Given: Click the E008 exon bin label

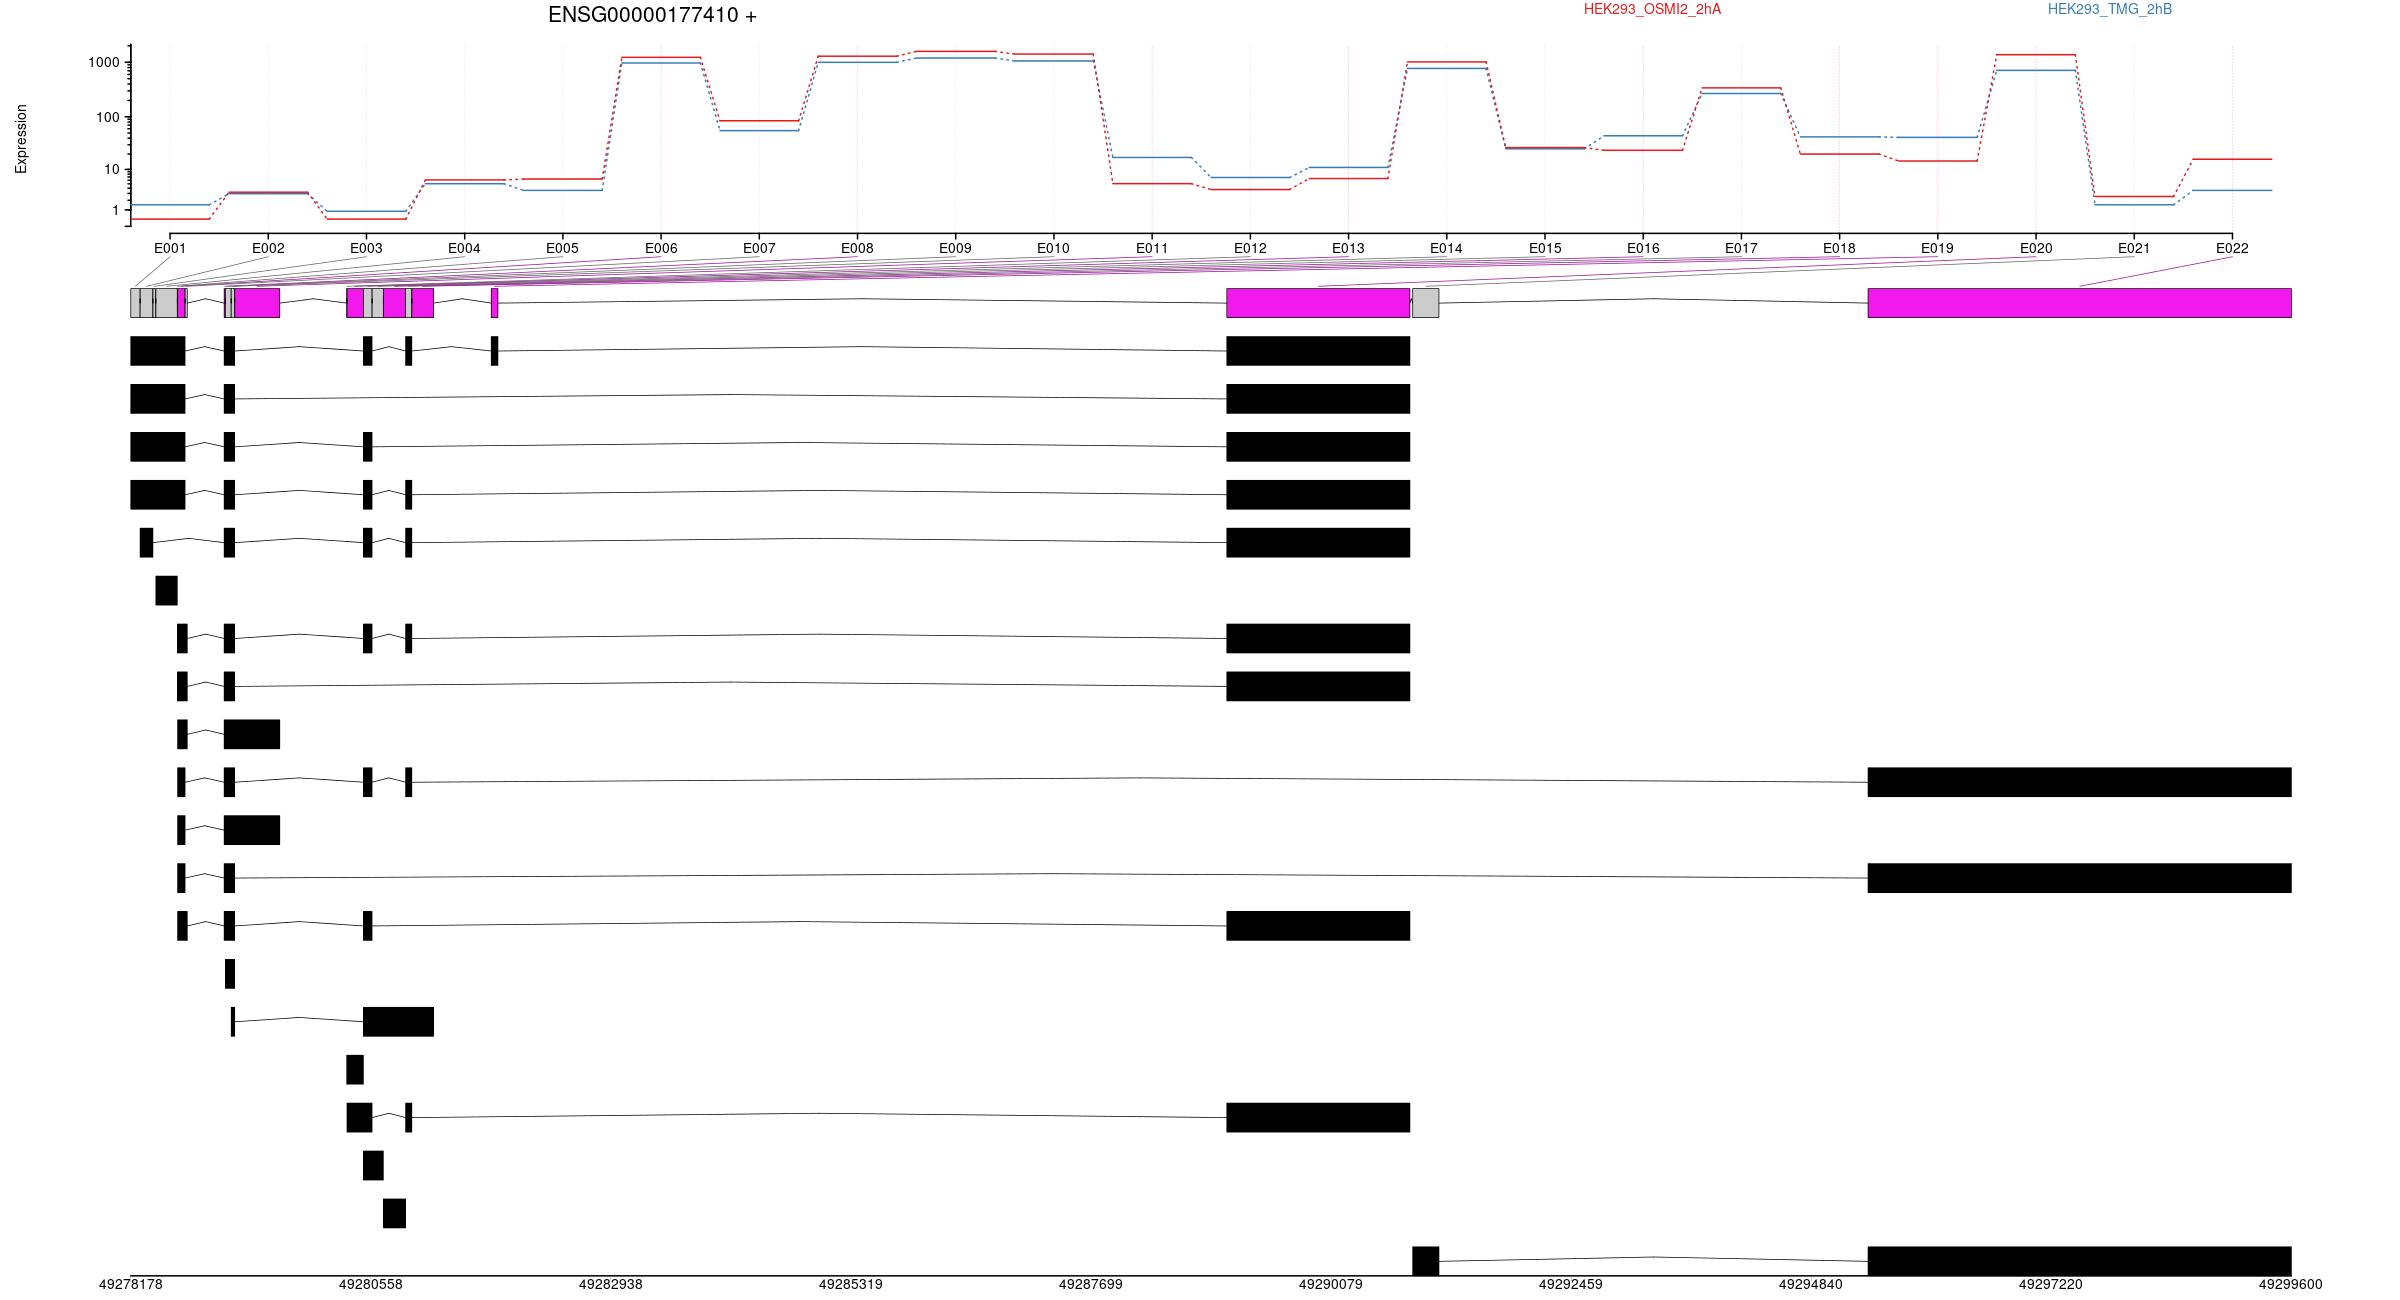Looking at the screenshot, I should click(x=857, y=248).
